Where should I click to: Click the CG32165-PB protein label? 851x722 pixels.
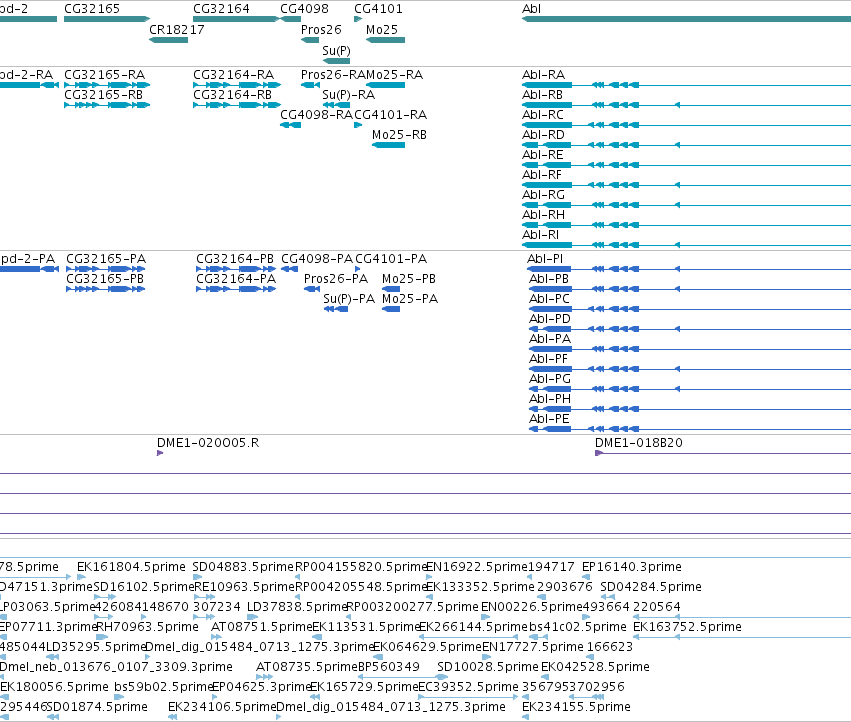[x=105, y=279]
